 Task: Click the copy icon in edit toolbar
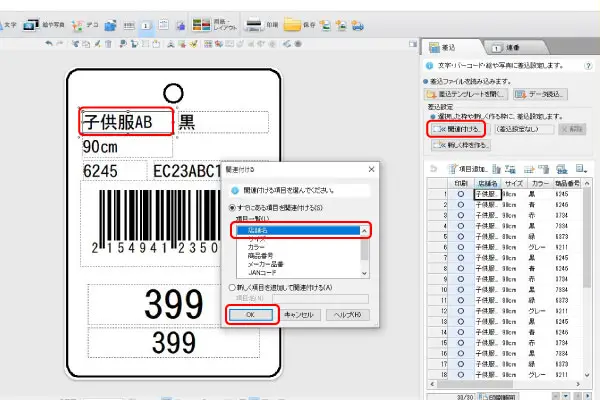86,44
